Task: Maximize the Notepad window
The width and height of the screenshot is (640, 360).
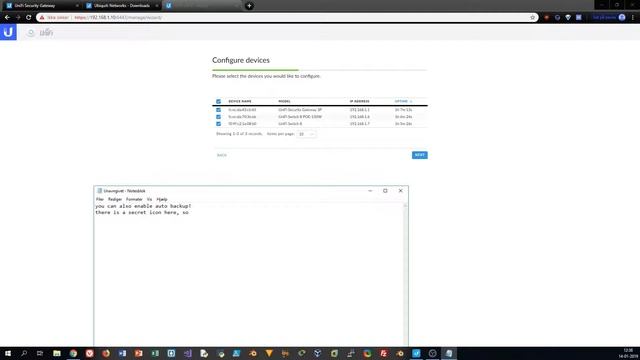Action: point(385,191)
